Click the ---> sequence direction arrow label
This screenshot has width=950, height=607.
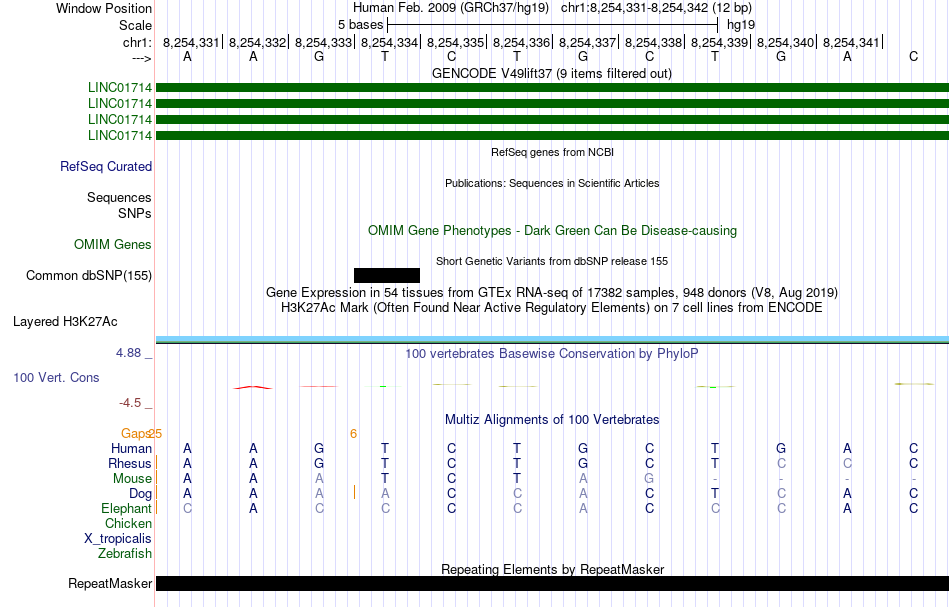141,58
